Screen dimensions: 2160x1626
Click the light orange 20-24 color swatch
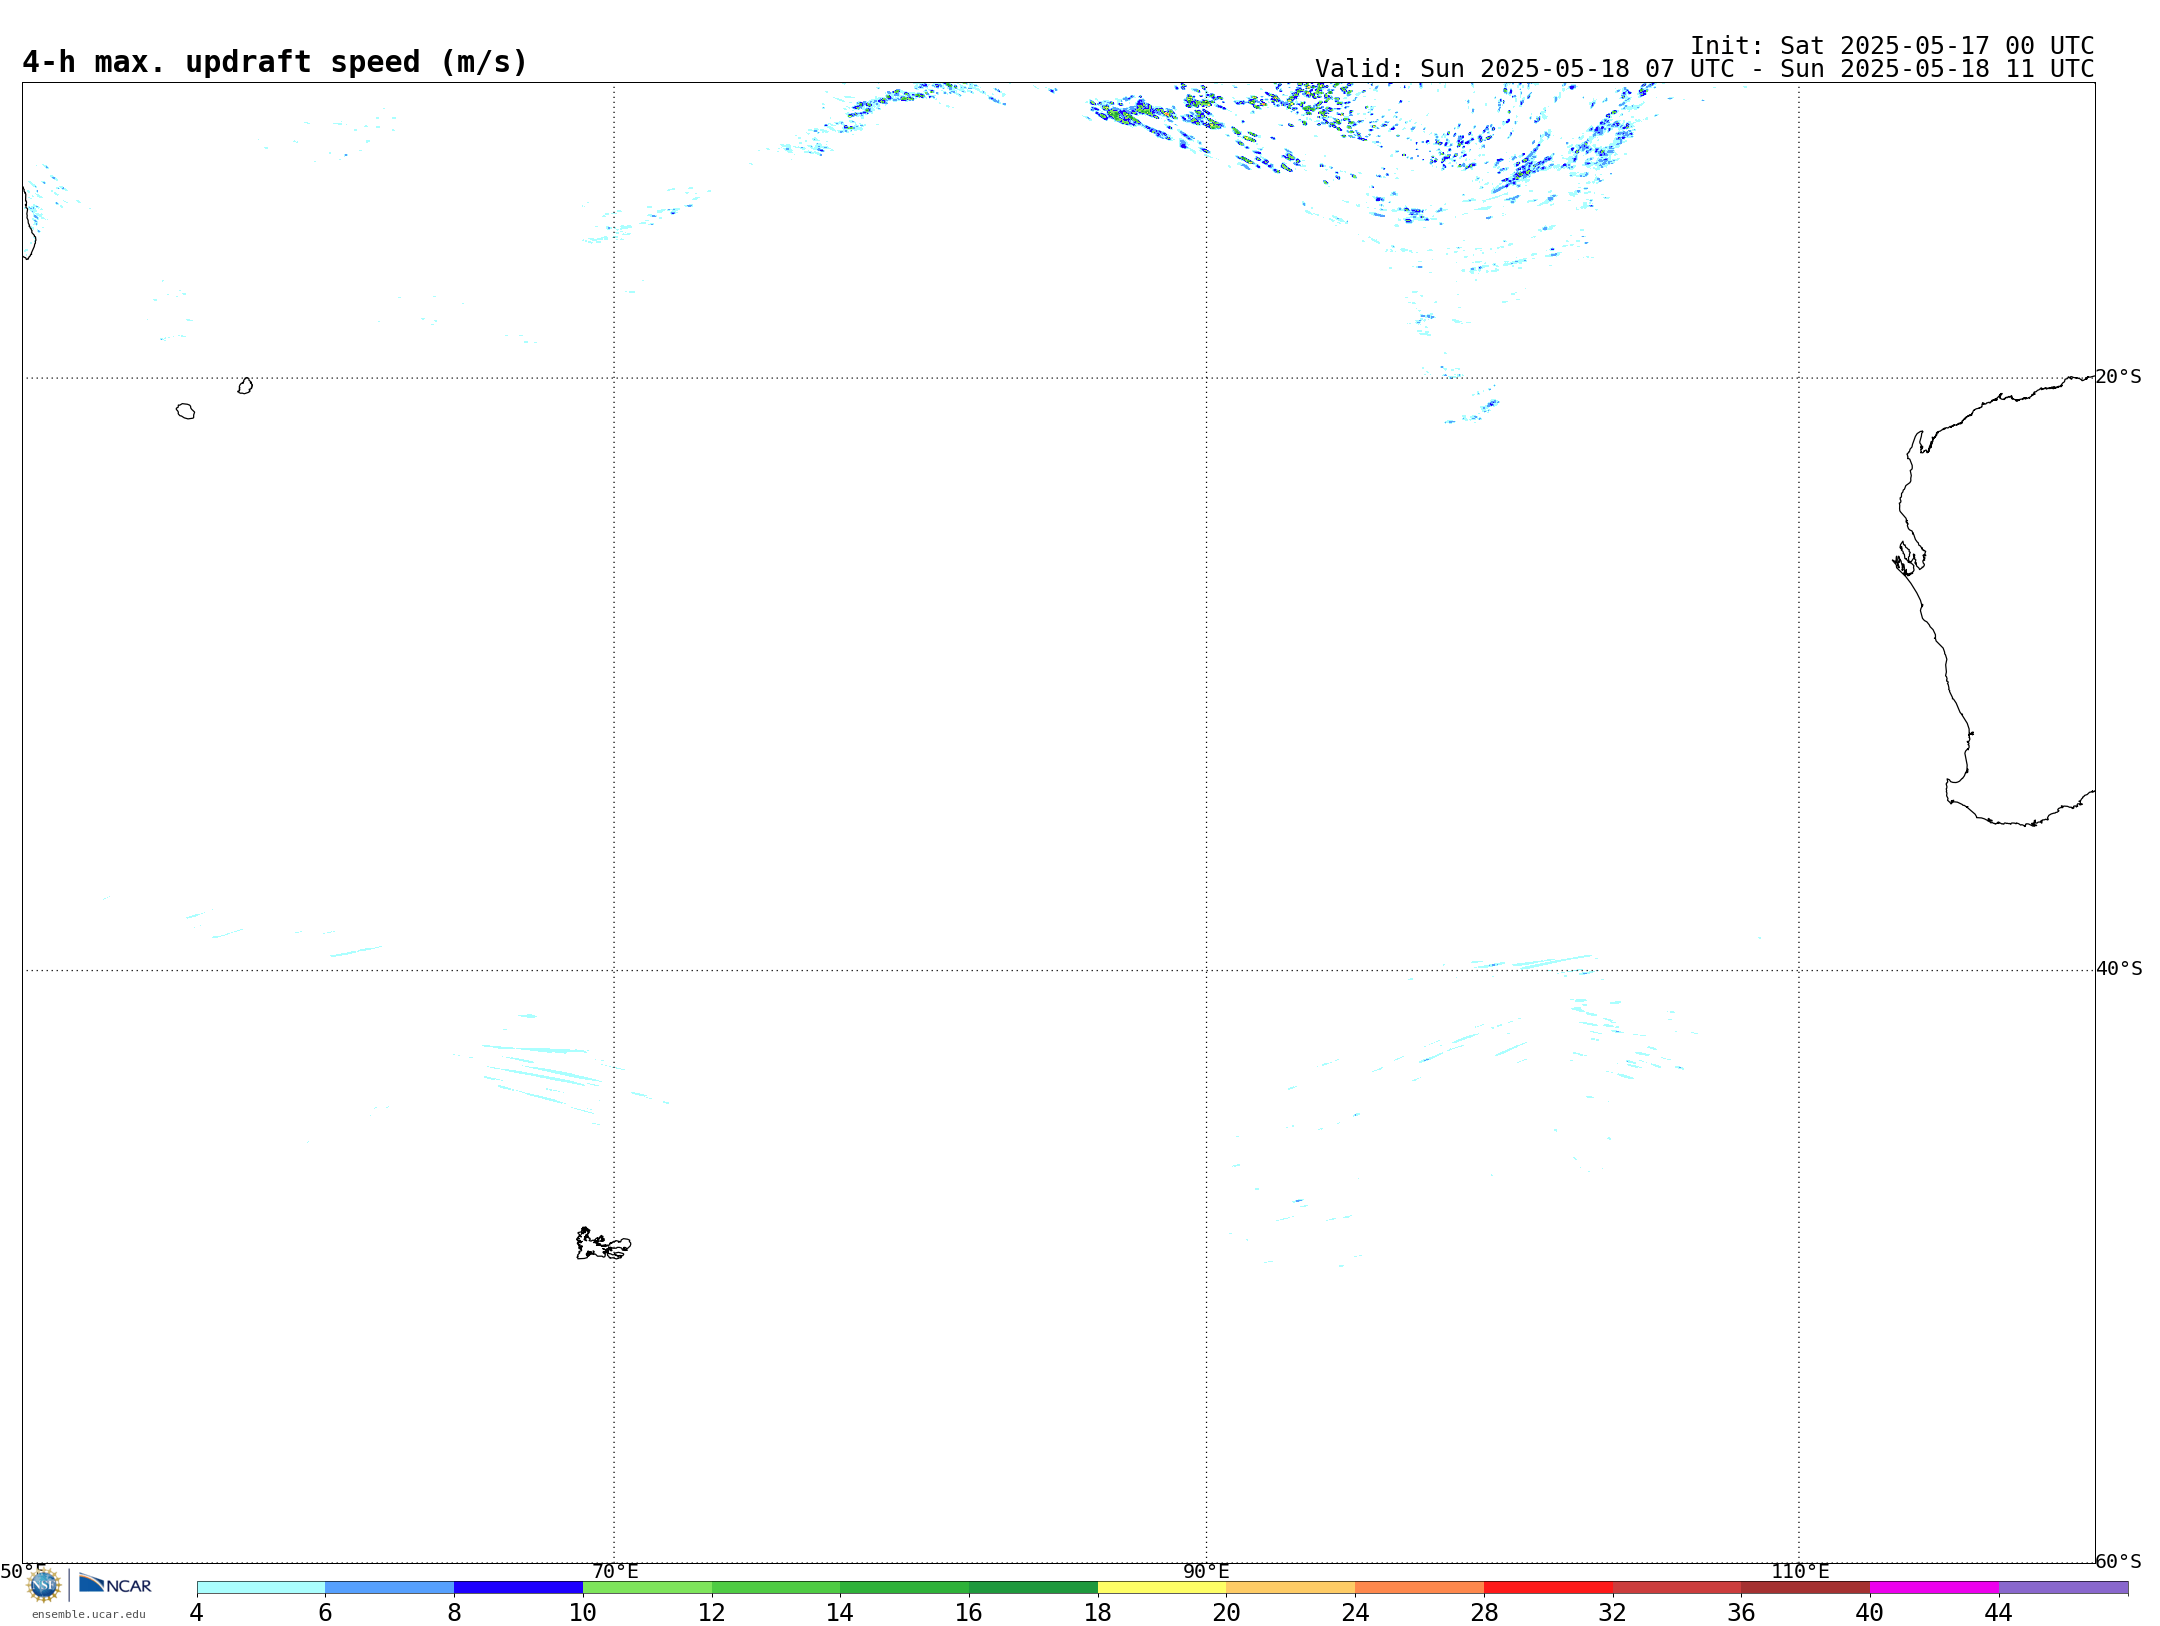click(1291, 1587)
